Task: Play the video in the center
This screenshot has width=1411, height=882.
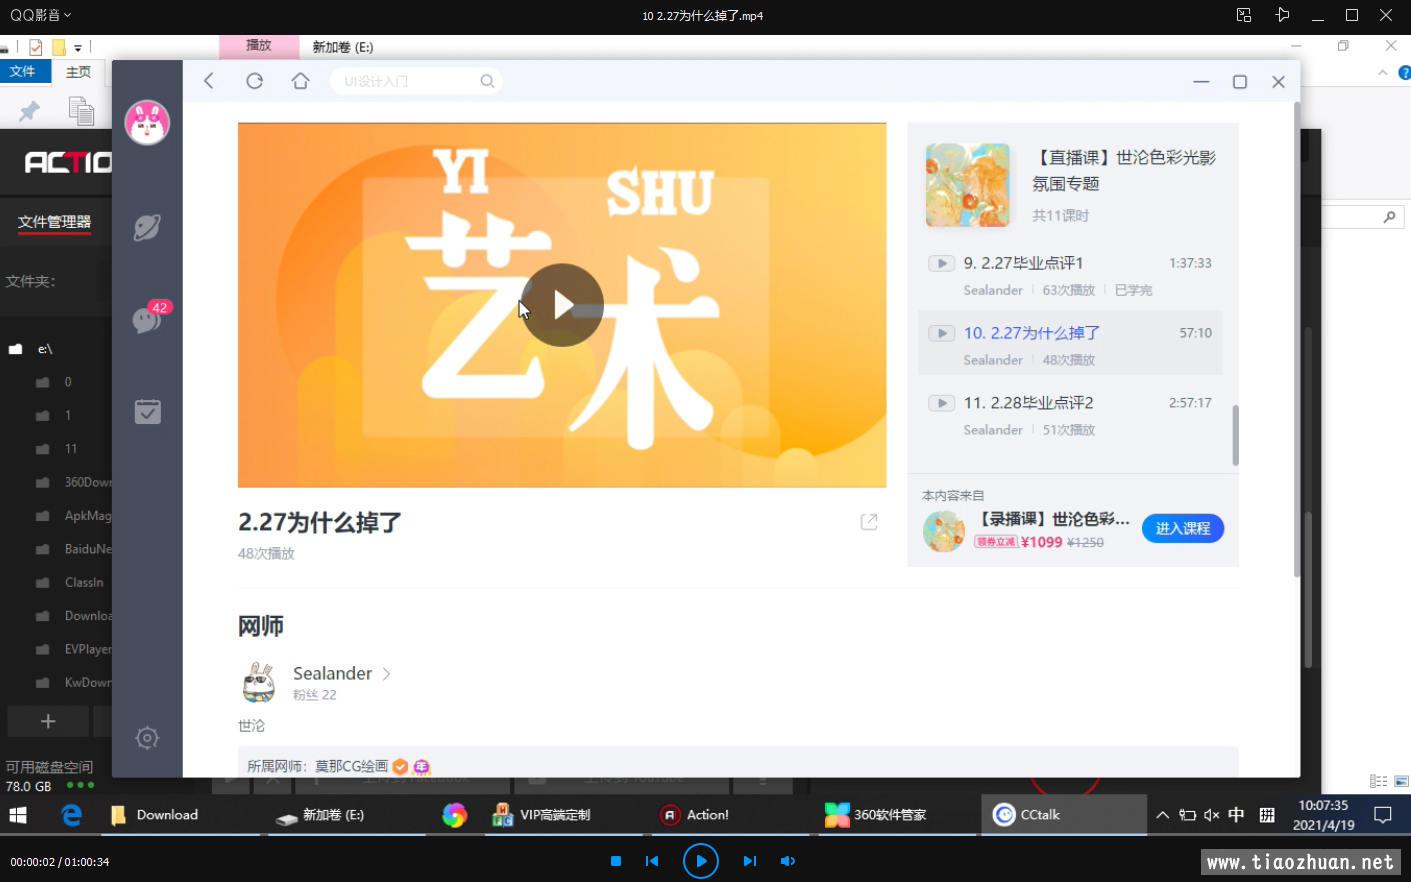Action: (562, 305)
